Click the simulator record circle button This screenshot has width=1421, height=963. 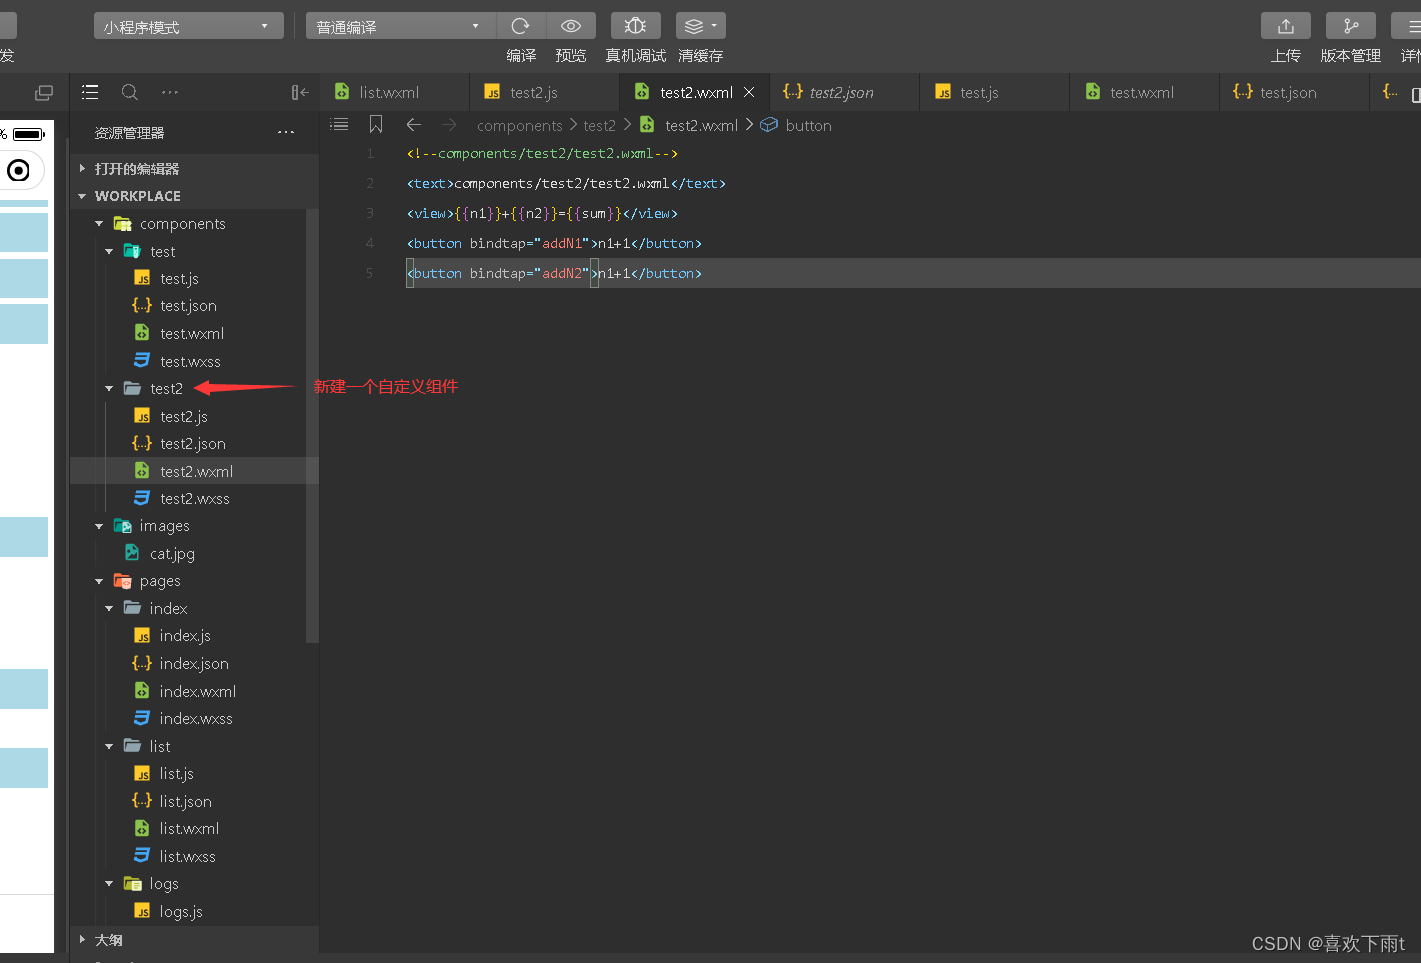pos(18,171)
